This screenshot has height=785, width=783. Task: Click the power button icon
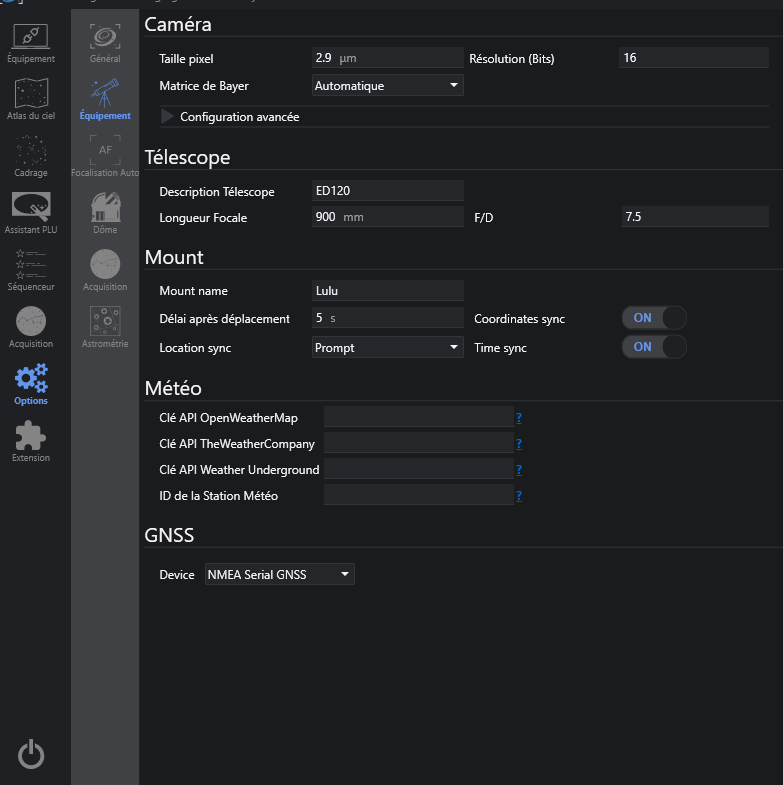[x=31, y=754]
